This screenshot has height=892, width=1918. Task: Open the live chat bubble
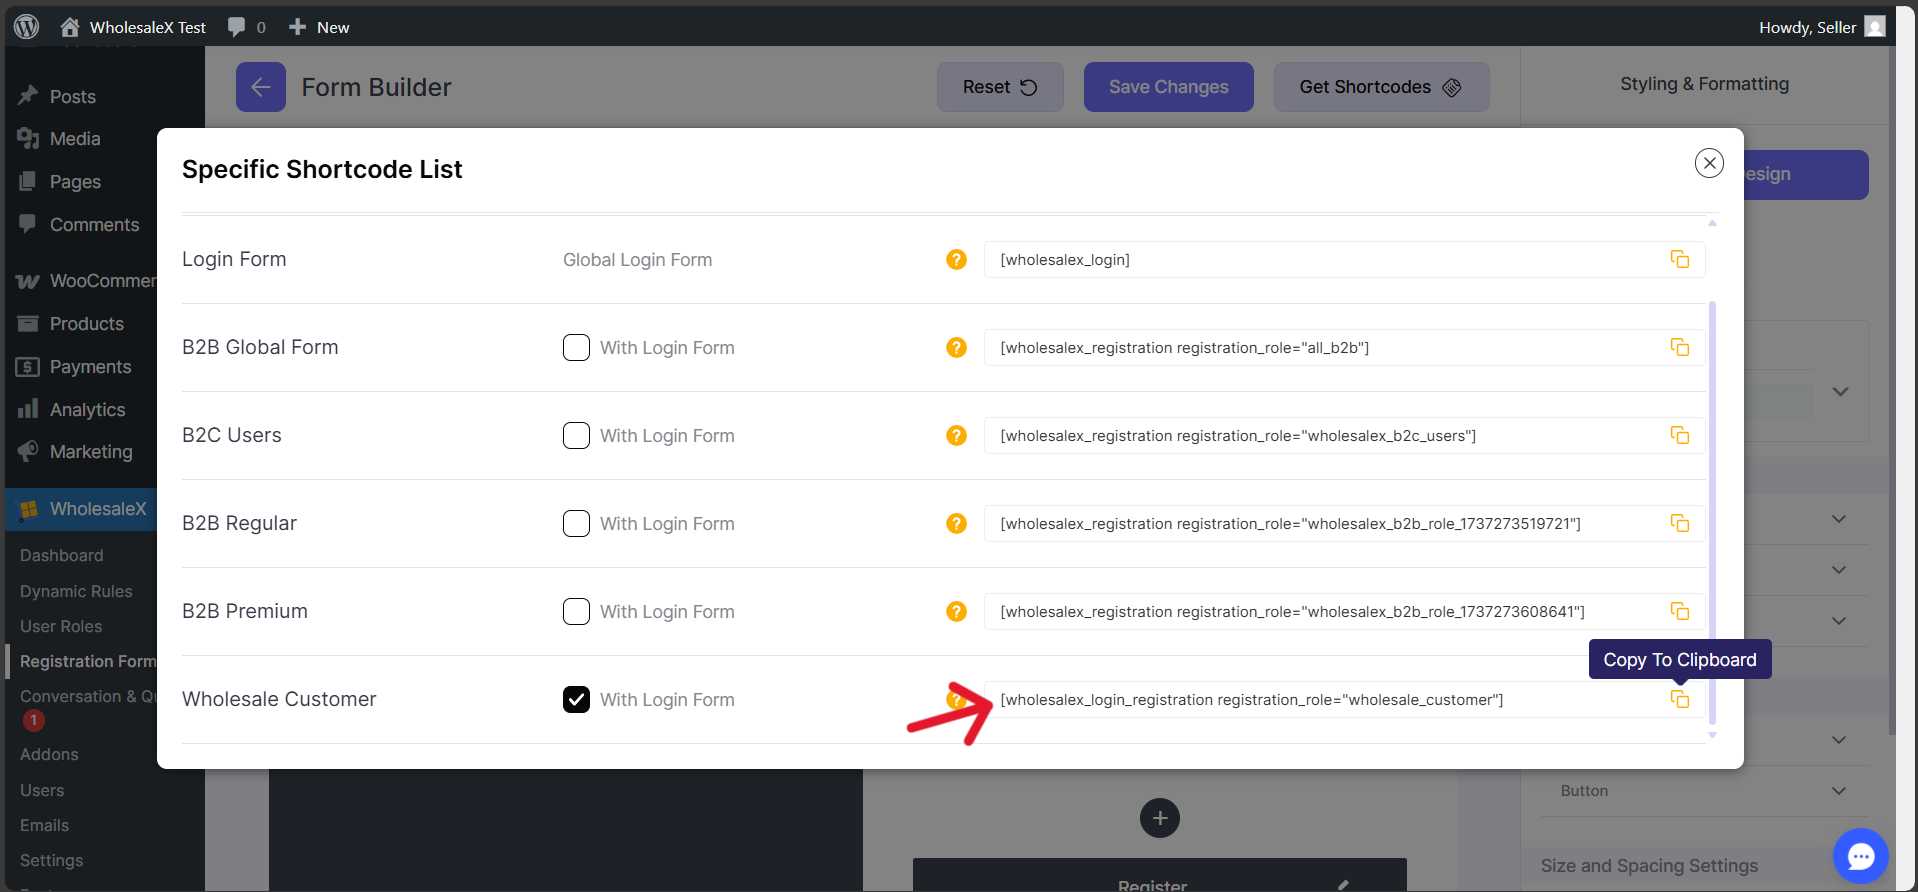[x=1860, y=856]
